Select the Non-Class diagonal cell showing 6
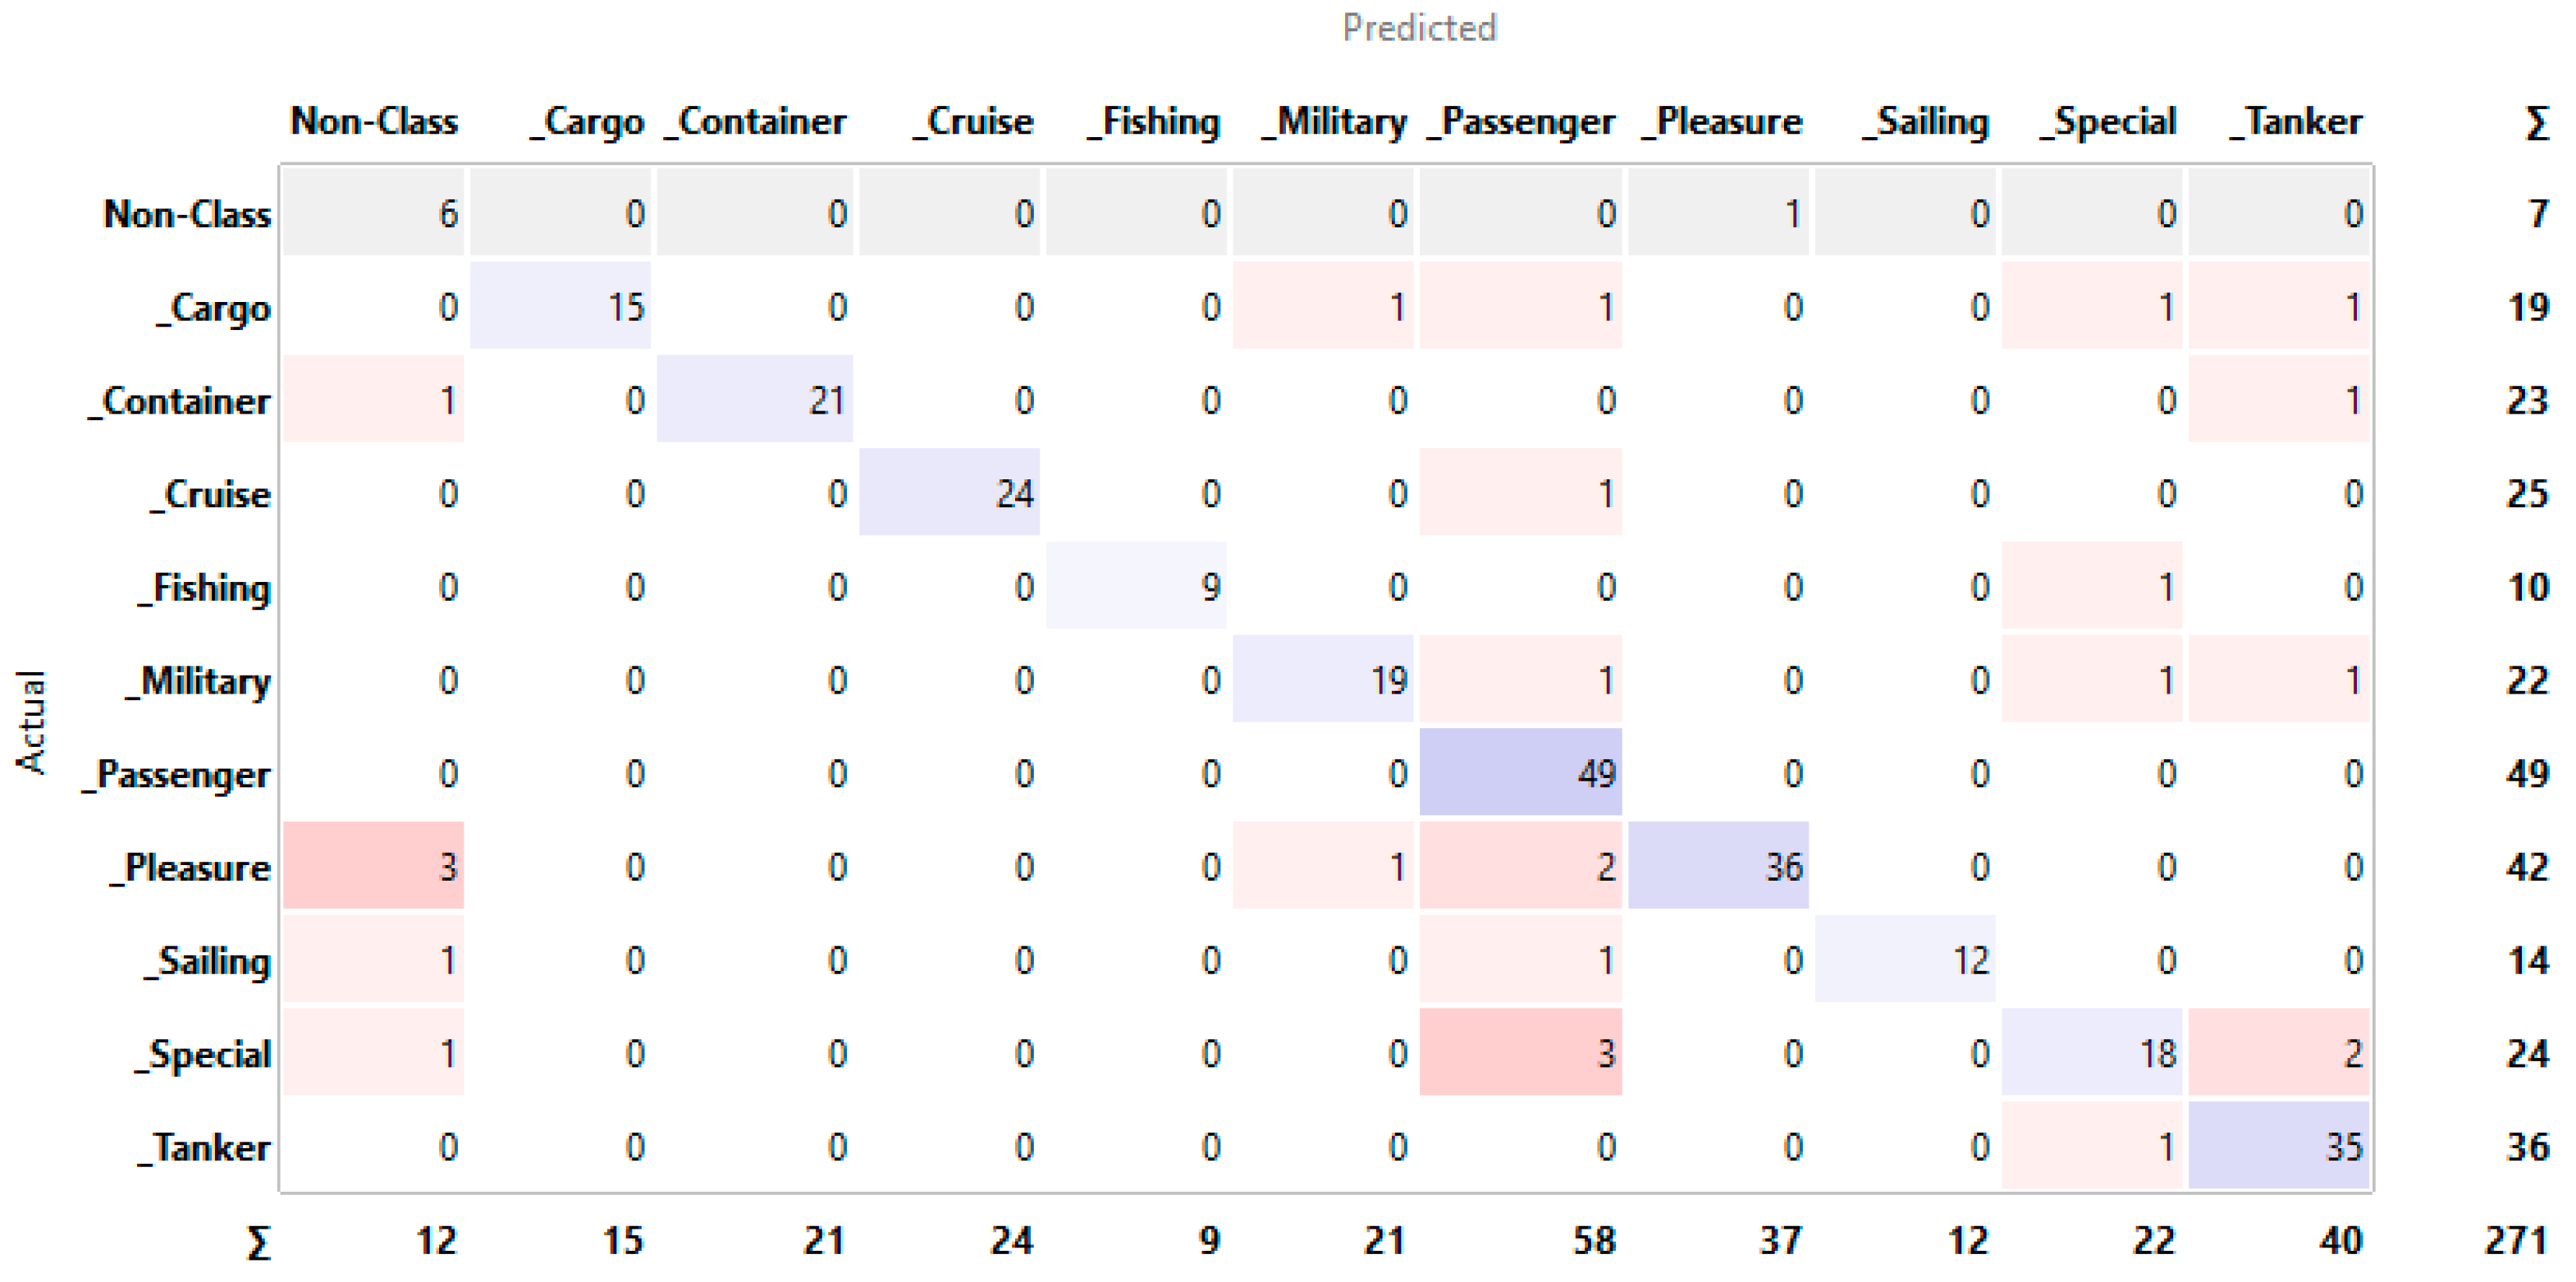 373,213
